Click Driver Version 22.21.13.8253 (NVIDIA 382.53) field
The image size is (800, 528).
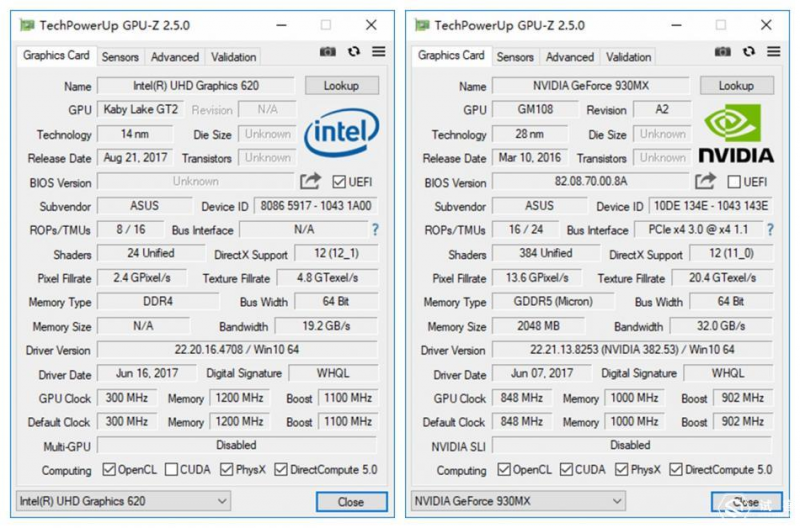[x=632, y=349]
